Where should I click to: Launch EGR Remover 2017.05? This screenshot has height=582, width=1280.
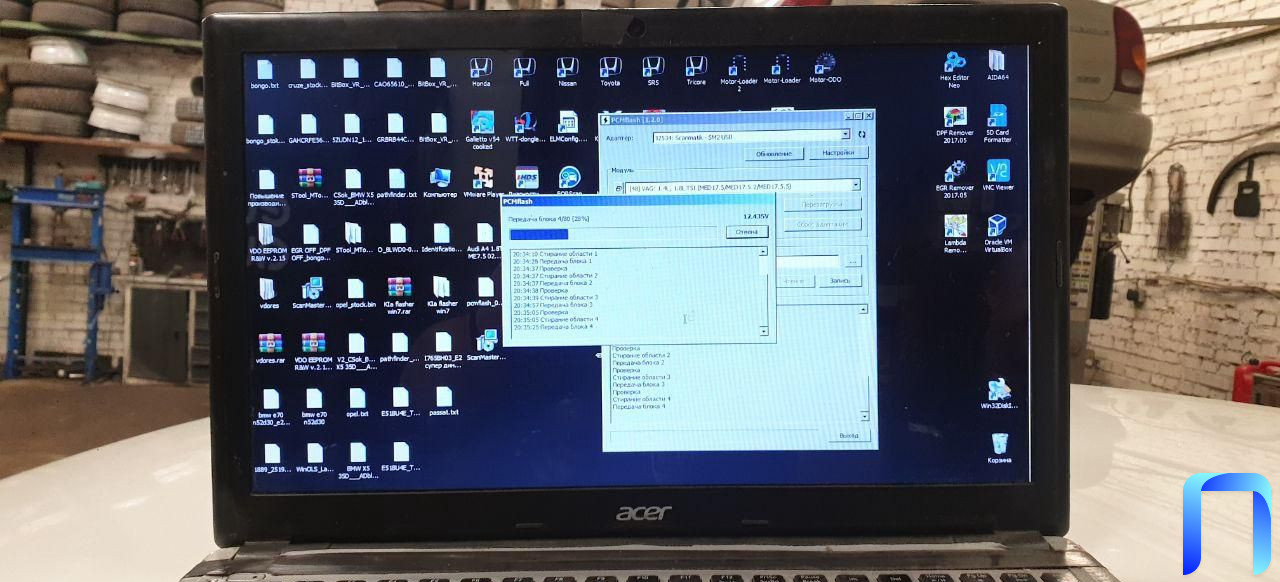(955, 179)
